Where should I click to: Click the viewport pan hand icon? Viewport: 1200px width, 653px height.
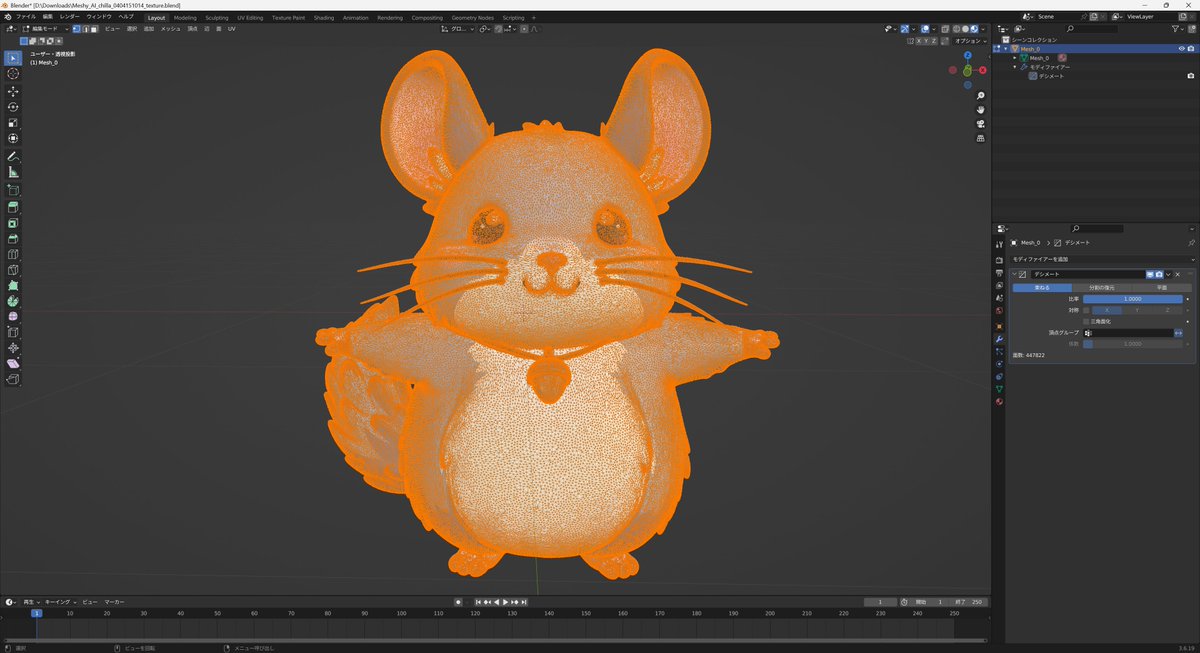[x=981, y=110]
